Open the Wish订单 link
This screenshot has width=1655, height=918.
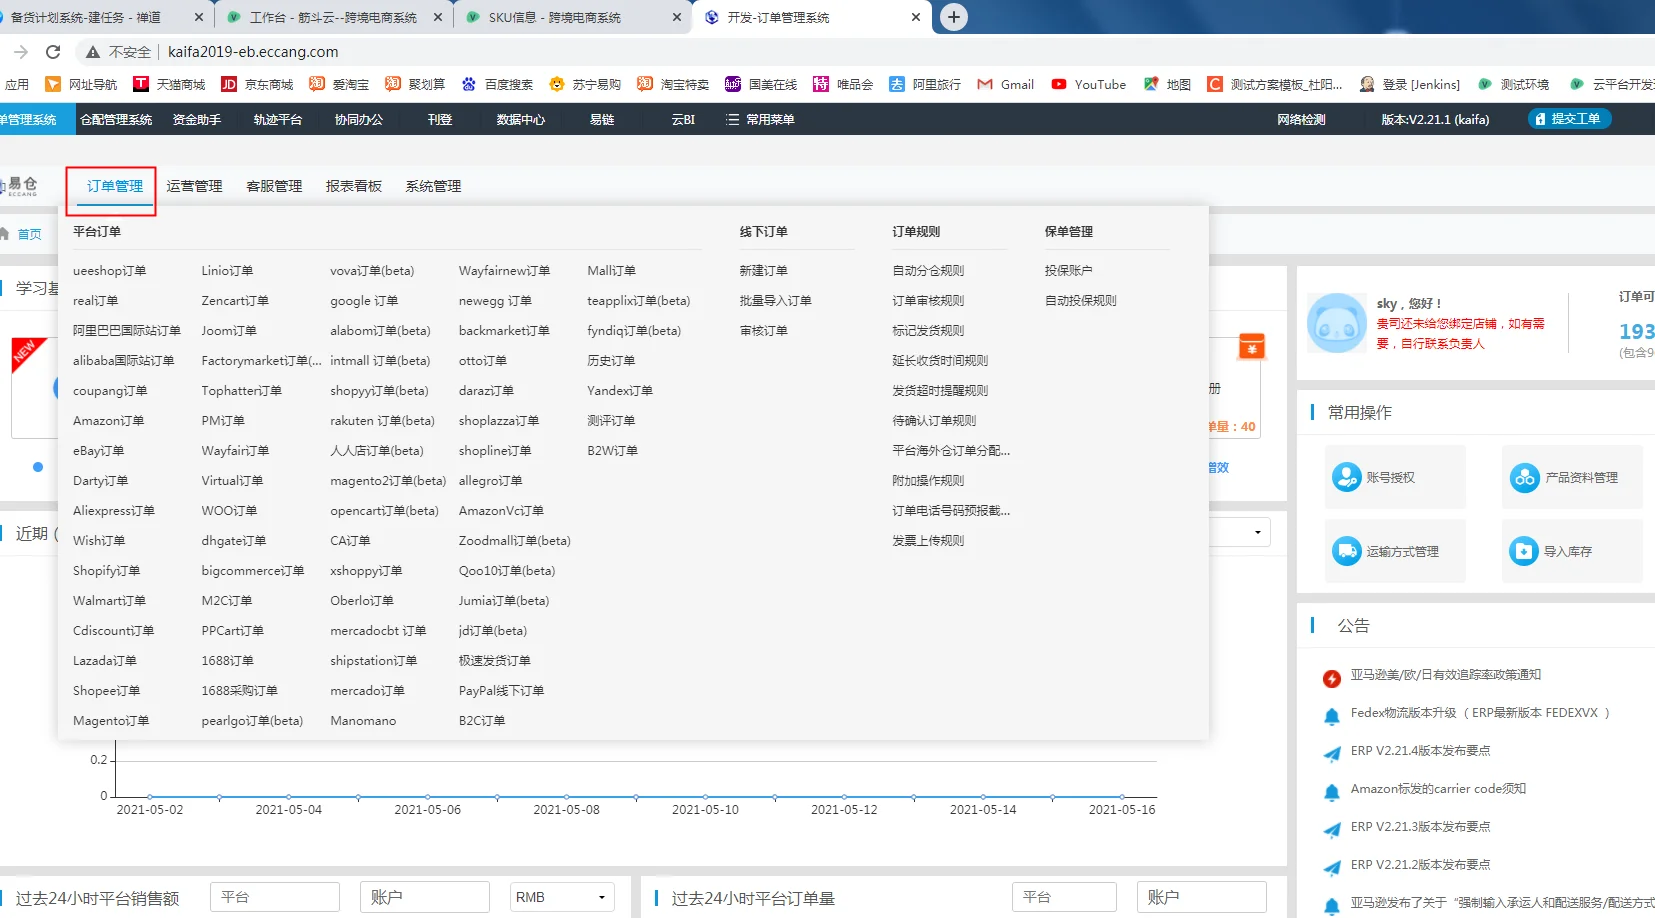point(99,541)
